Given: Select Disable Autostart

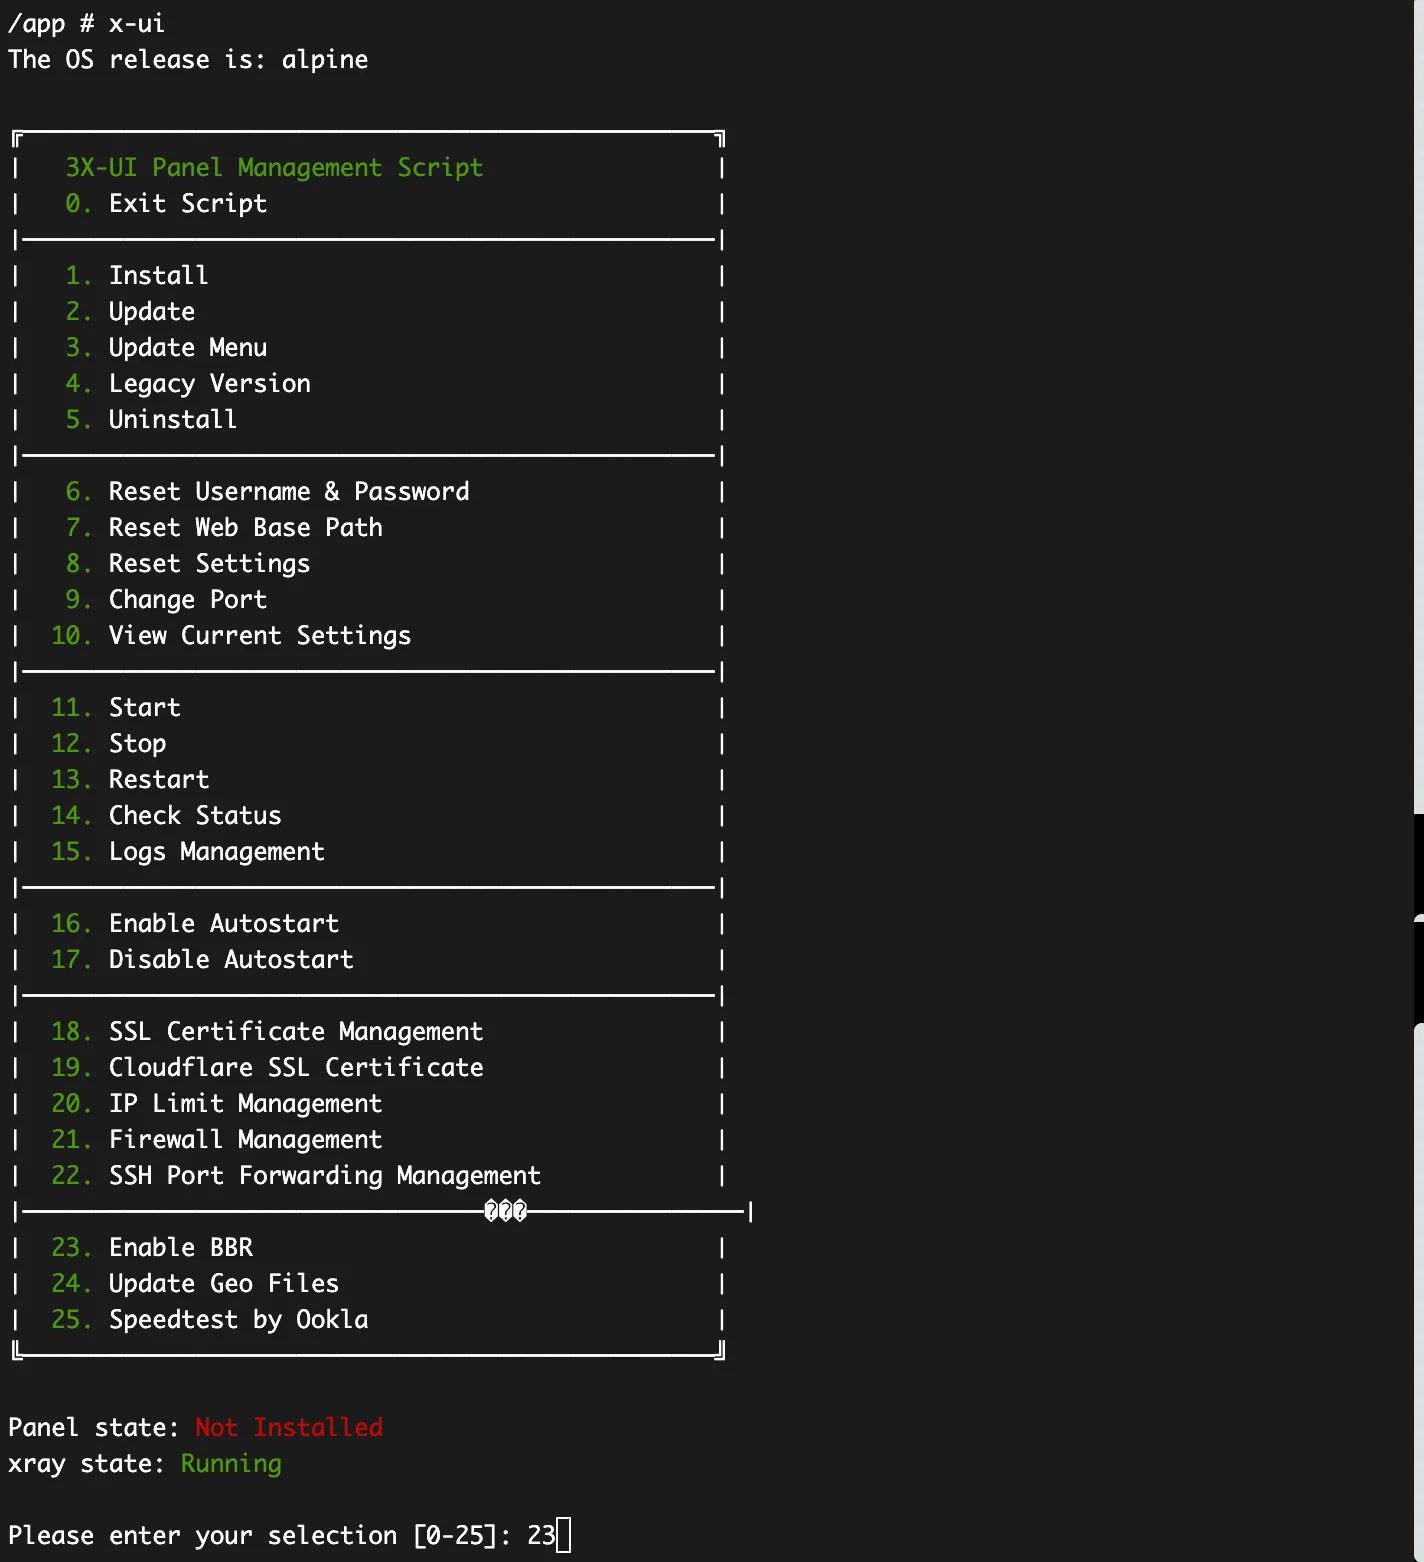Looking at the screenshot, I should coord(230,959).
